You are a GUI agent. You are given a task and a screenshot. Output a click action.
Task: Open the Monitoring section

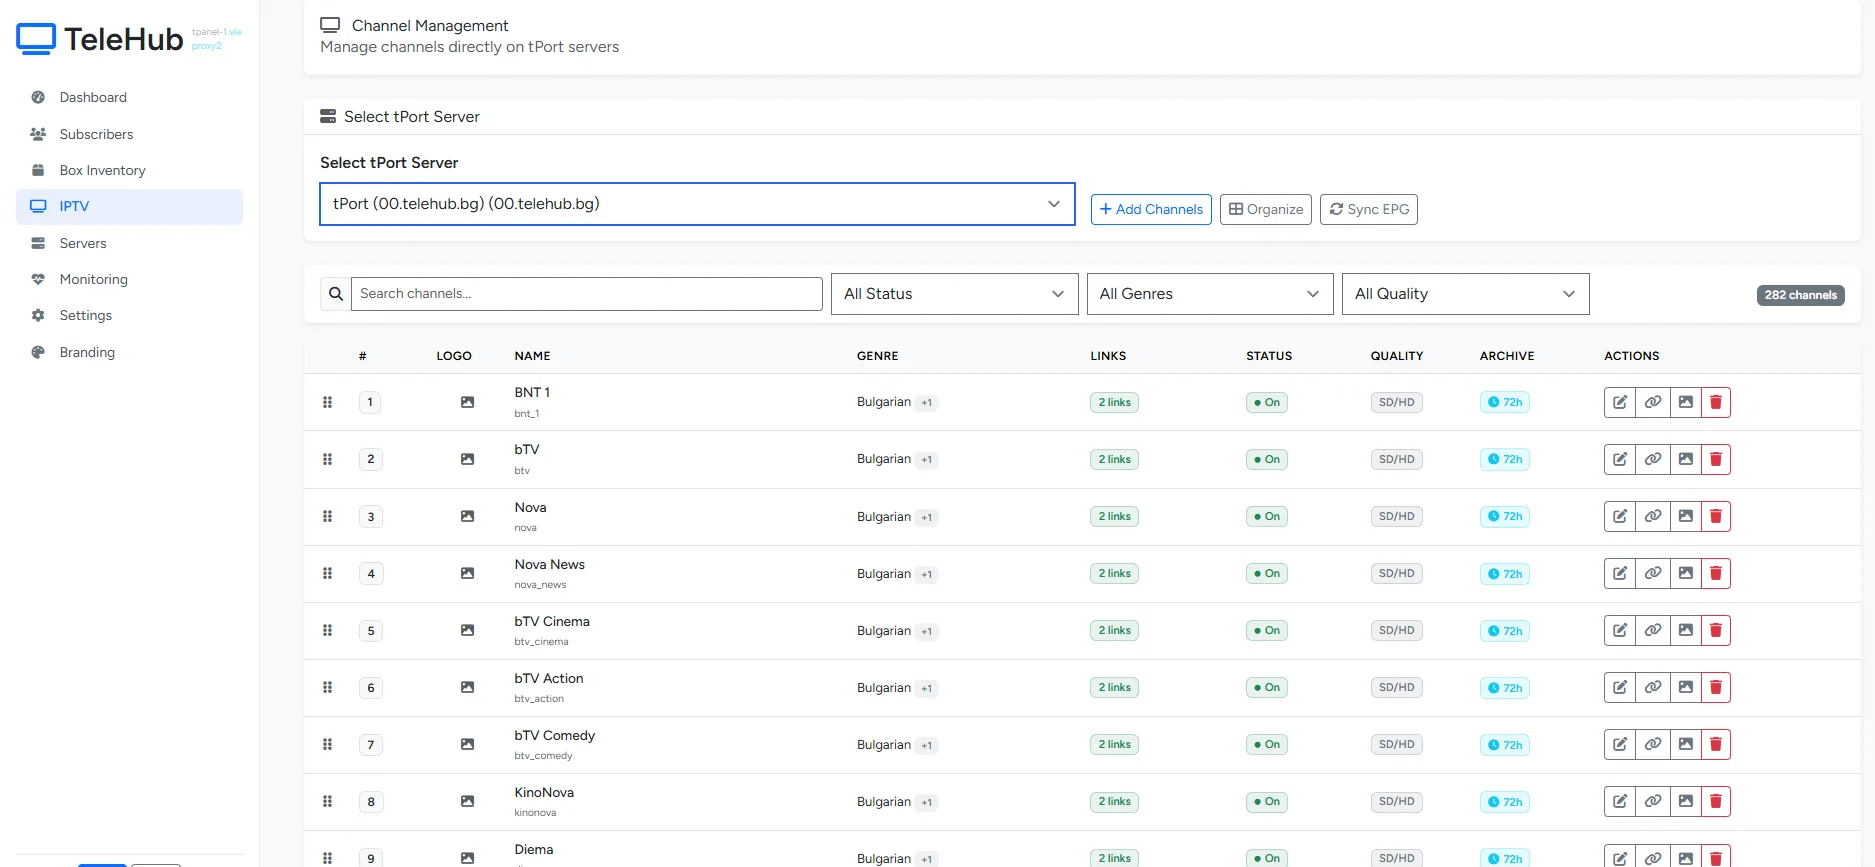pyautogui.click(x=129, y=279)
